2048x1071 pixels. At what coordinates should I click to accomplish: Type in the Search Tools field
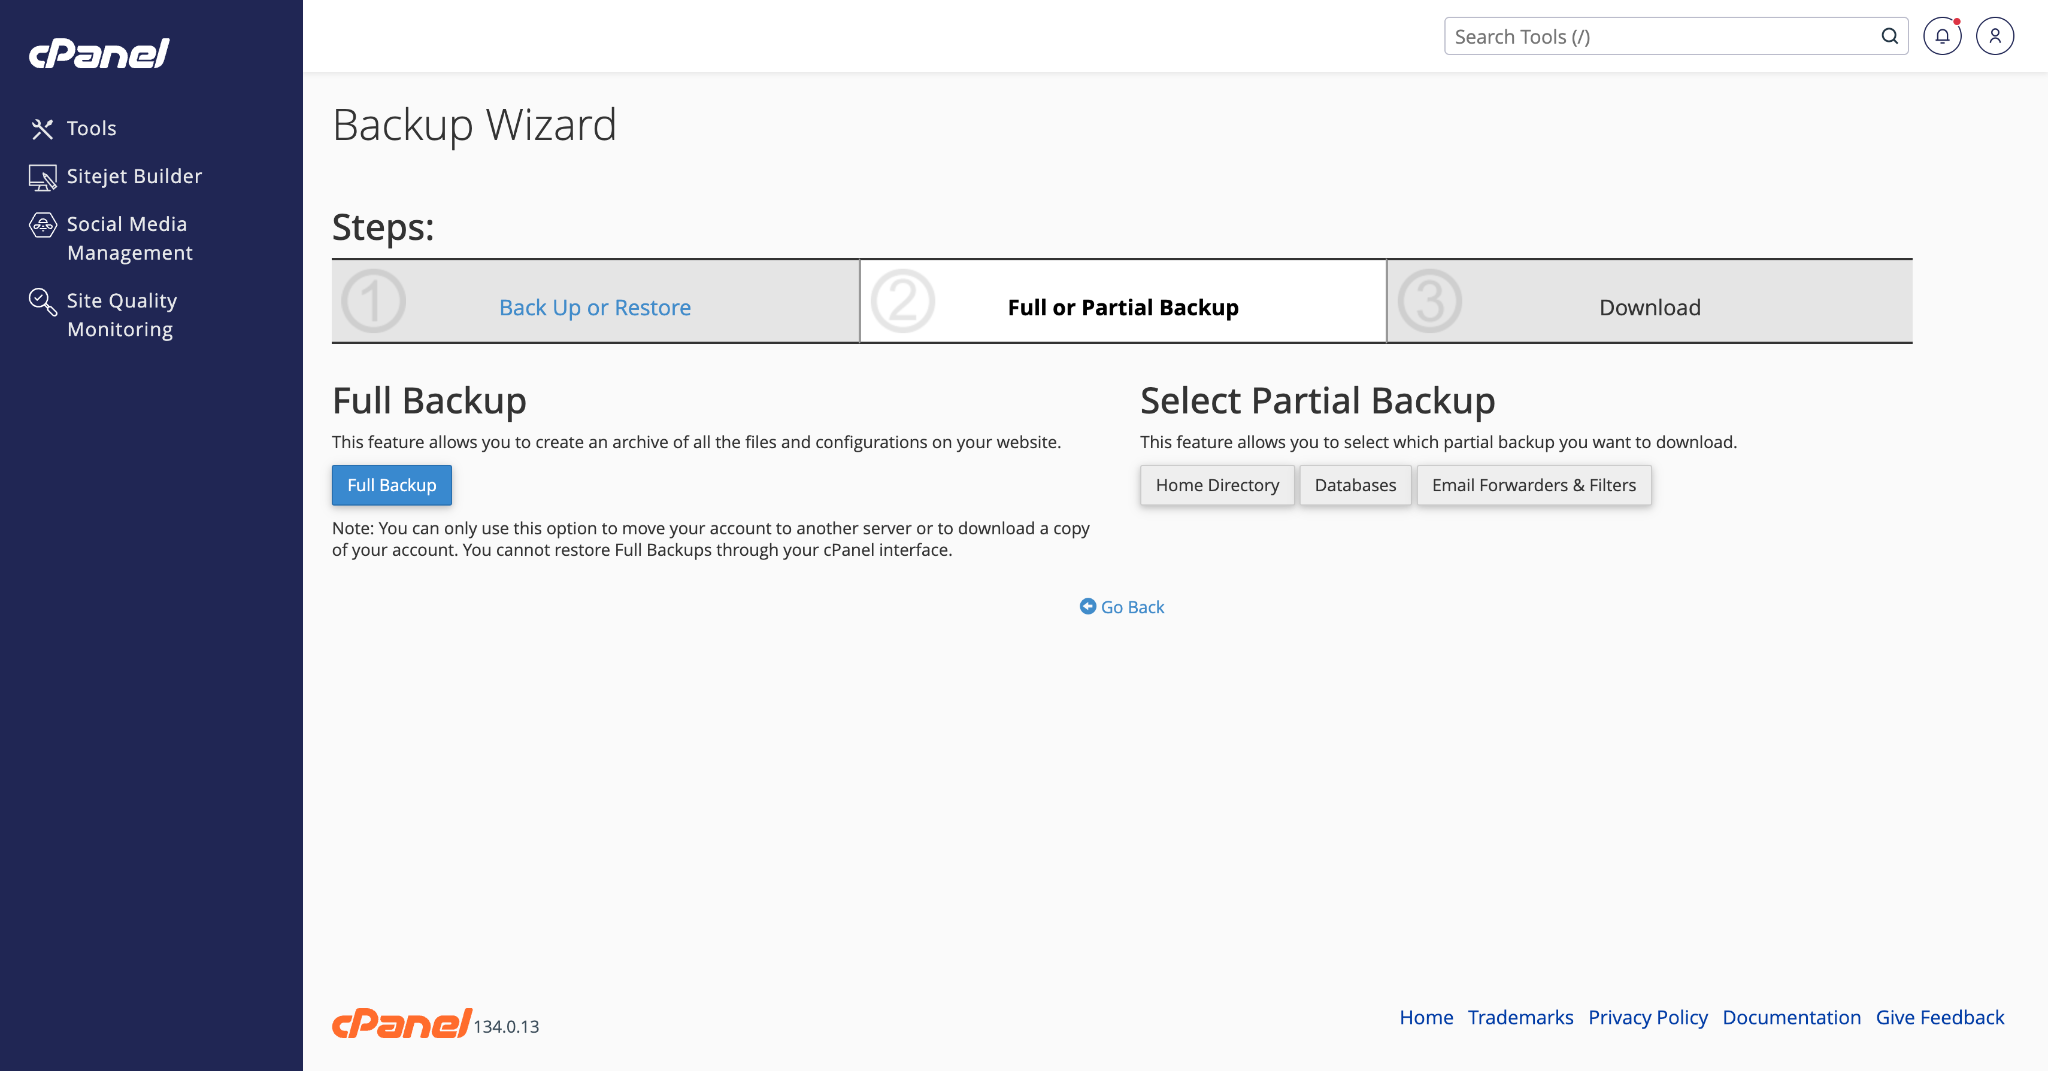coord(1660,37)
